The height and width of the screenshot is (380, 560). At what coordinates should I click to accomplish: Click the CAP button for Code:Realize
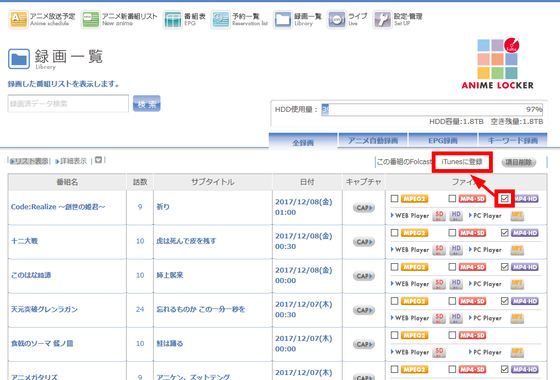[x=364, y=208]
